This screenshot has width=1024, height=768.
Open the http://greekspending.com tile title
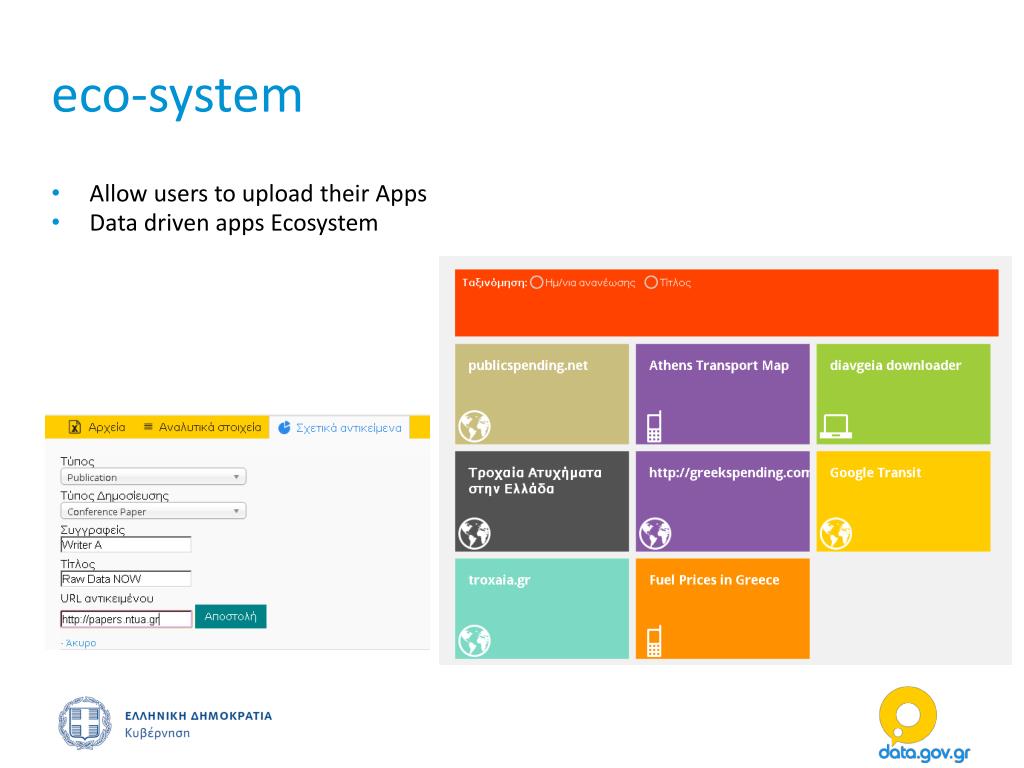coord(729,473)
